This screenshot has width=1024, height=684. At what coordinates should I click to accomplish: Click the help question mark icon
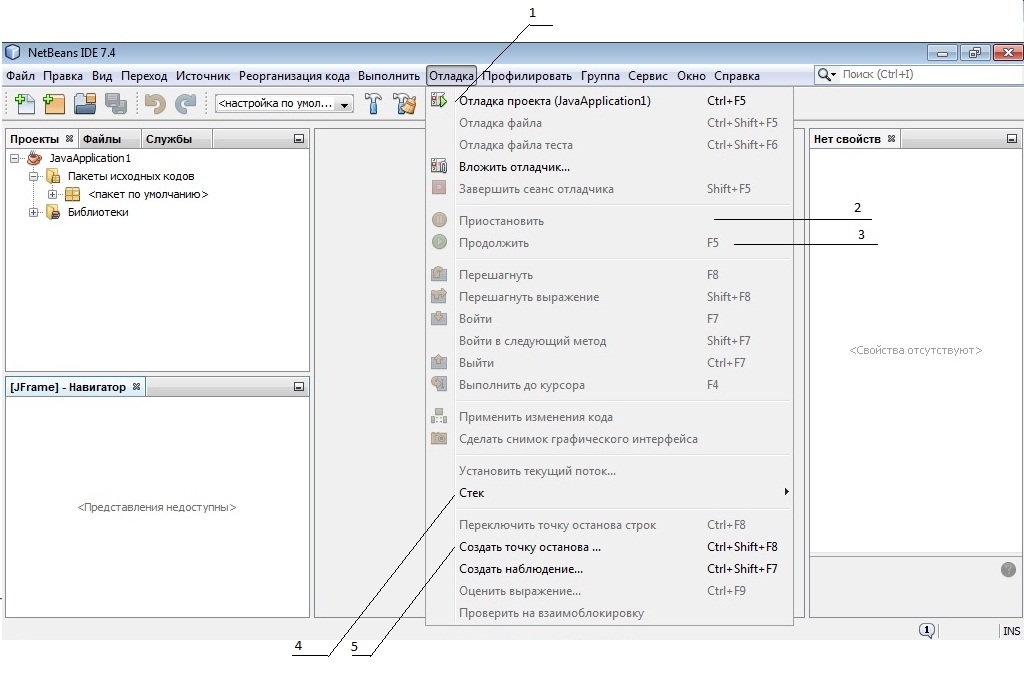[x=1008, y=569]
